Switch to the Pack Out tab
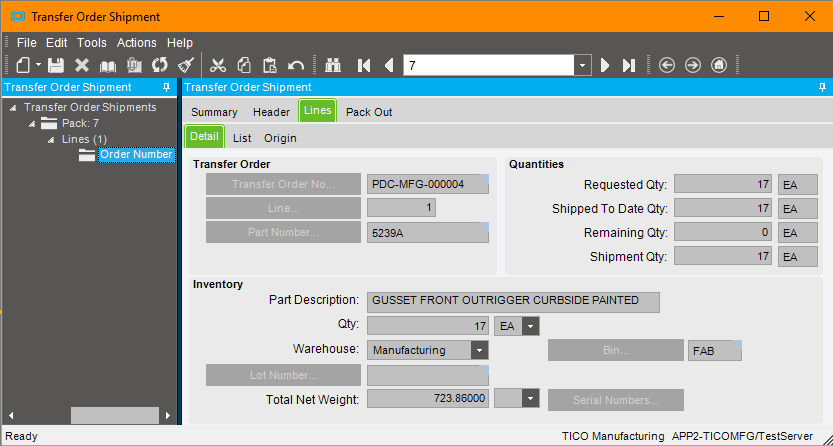833x446 pixels. [369, 112]
